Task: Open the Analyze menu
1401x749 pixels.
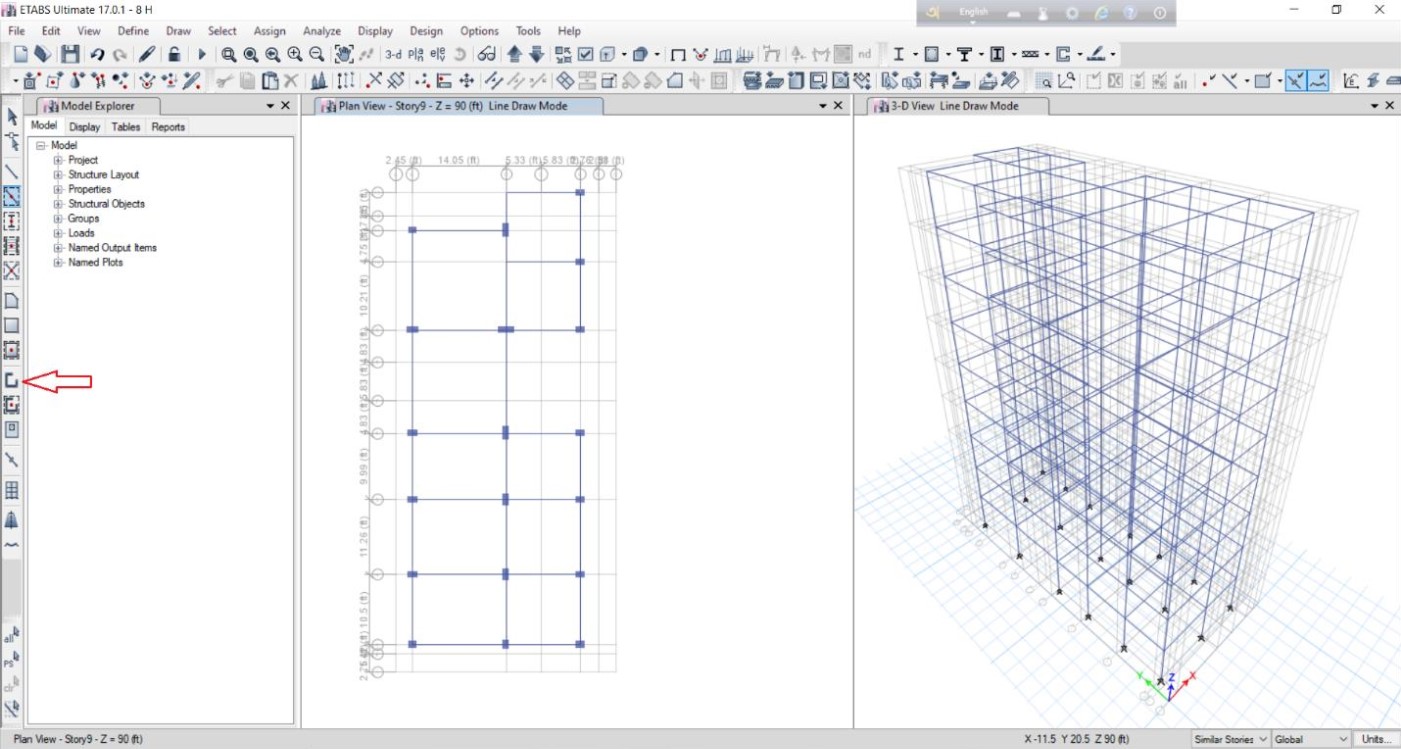Action: (x=322, y=31)
